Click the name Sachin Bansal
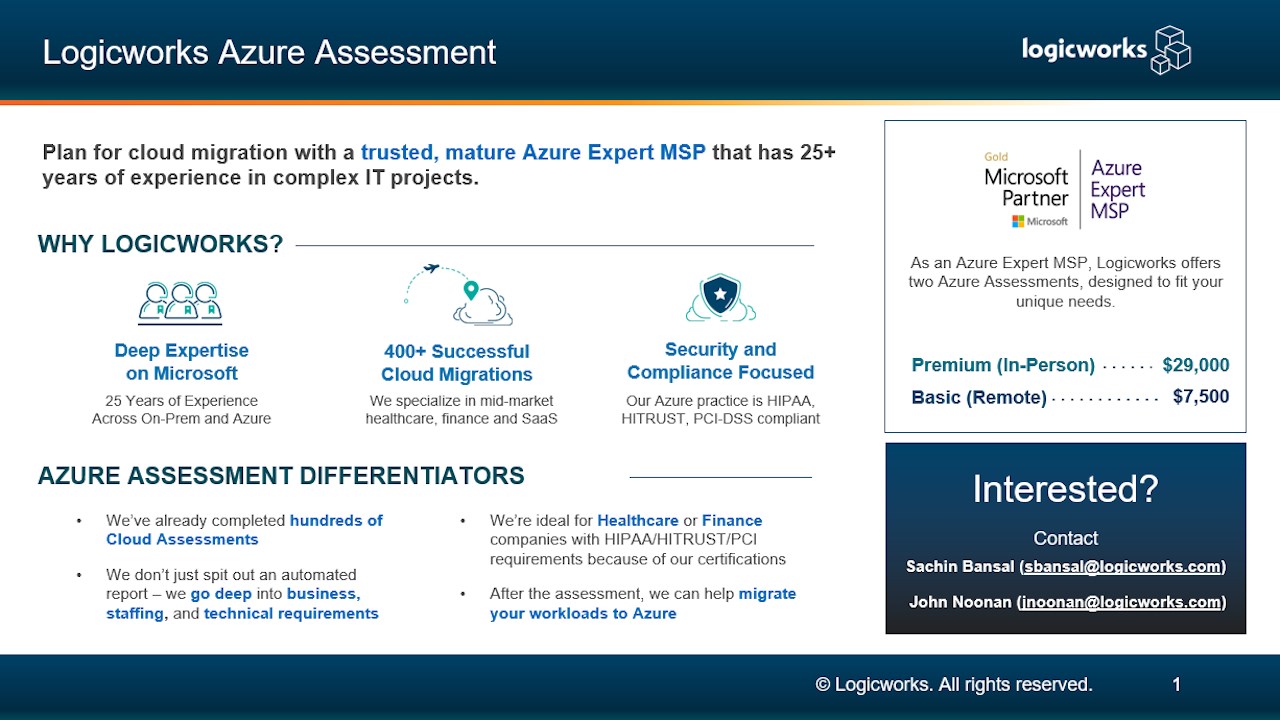 click(960, 567)
